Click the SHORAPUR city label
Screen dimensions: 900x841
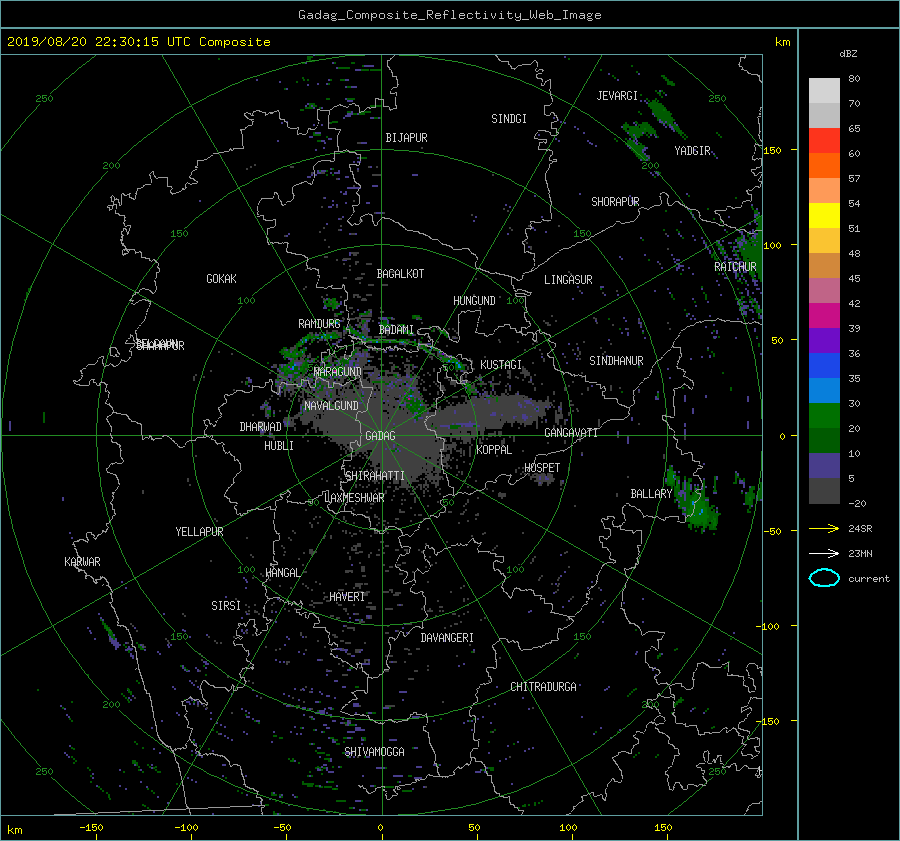[x=615, y=202]
